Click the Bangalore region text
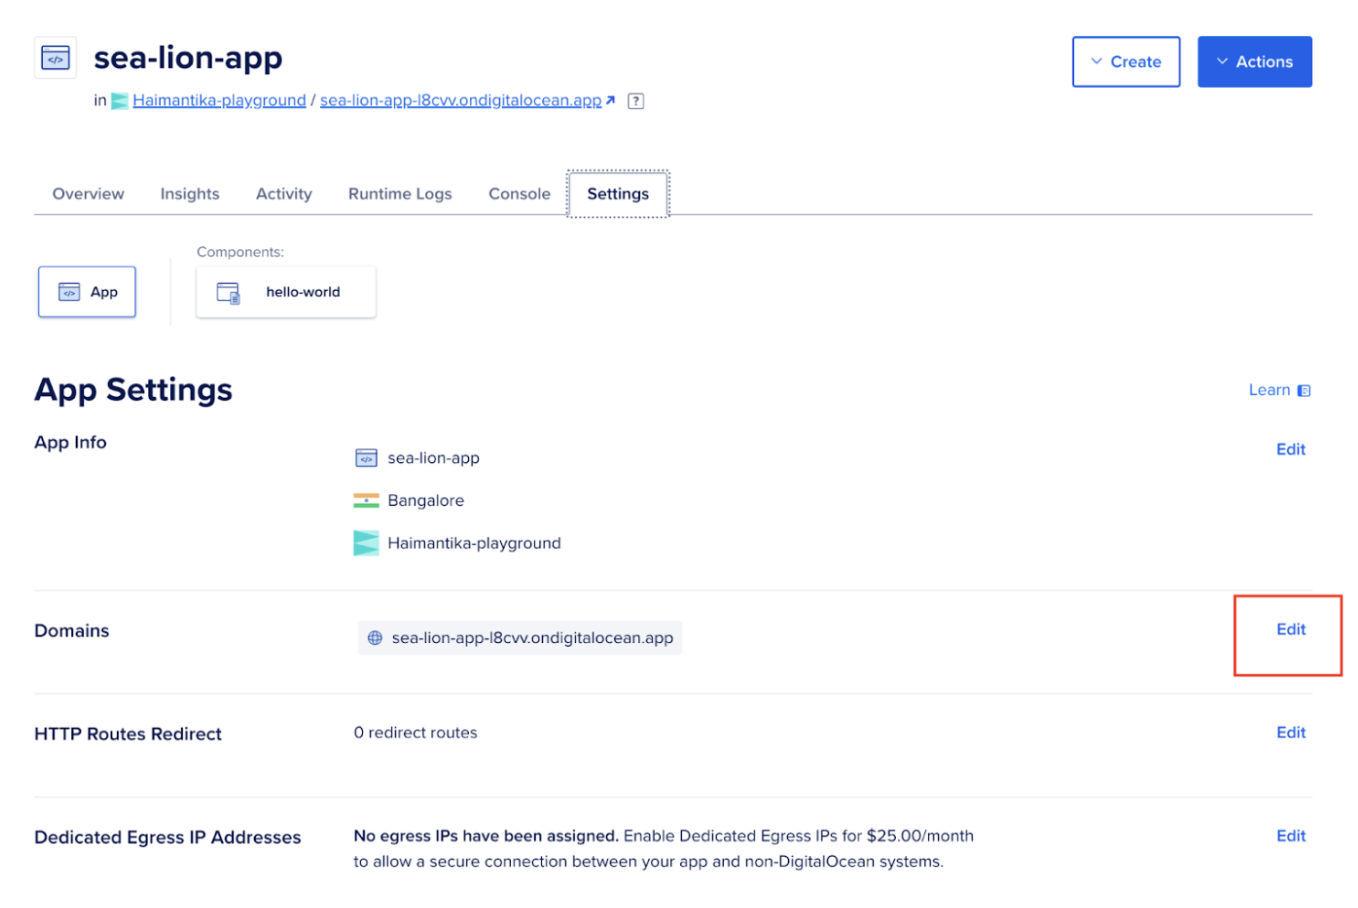The image size is (1358, 908). pyautogui.click(x=426, y=501)
